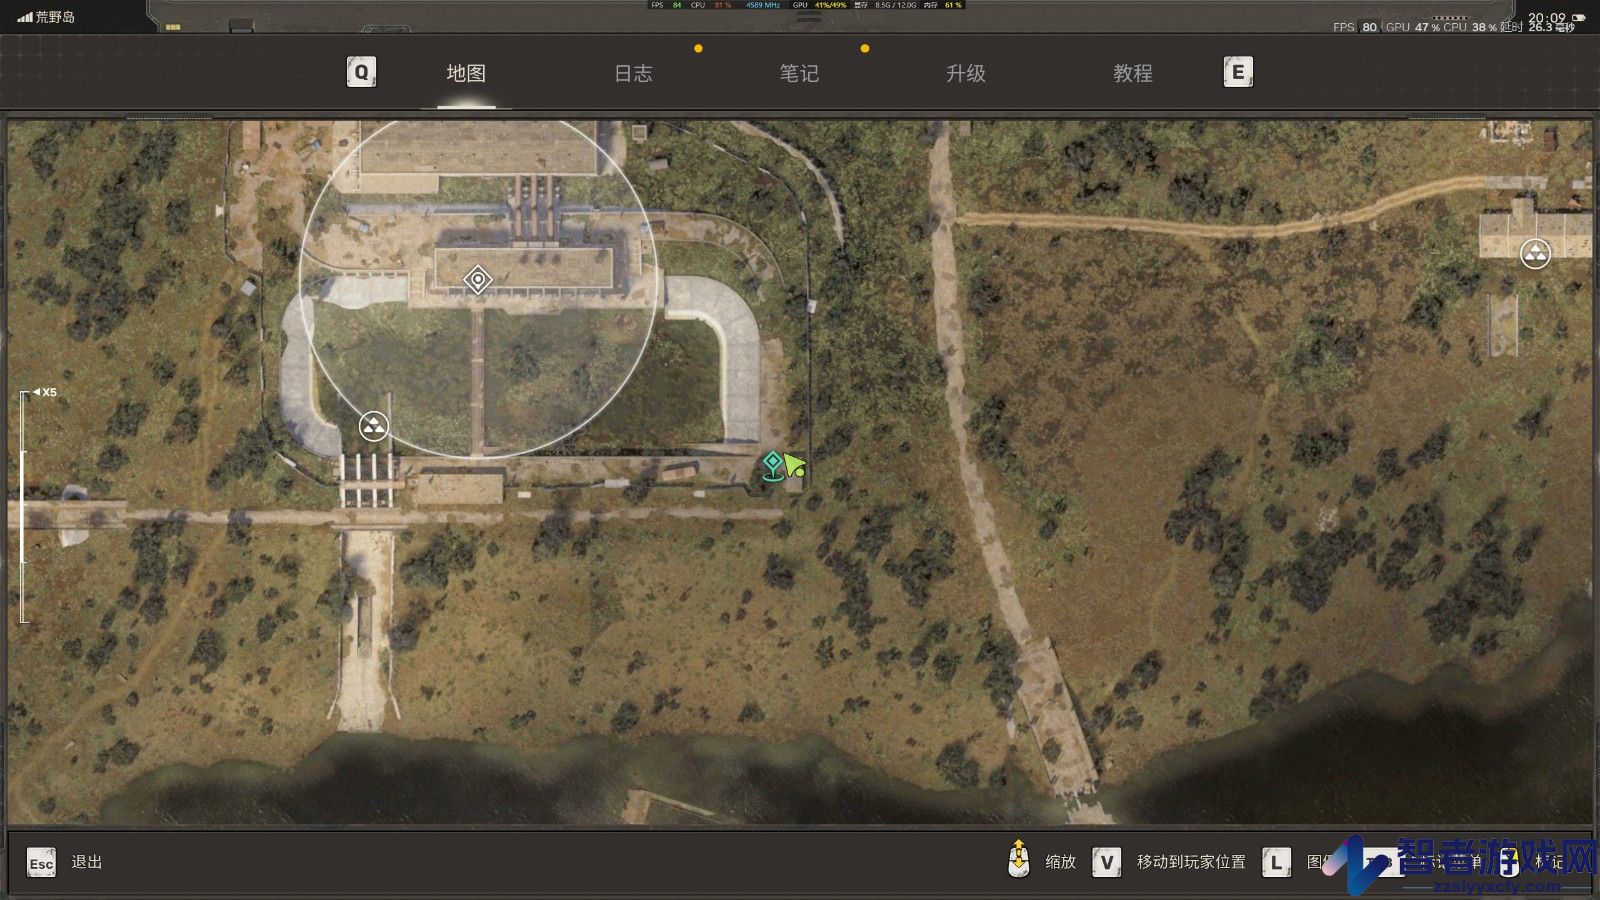Switch to the 笔记 (Notes) tab
This screenshot has width=1600, height=900.
799,73
